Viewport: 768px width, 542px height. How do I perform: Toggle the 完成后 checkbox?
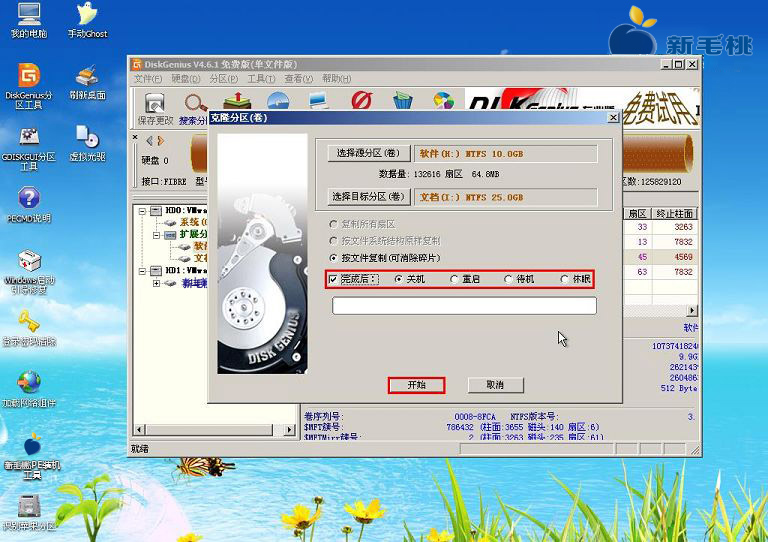coord(333,279)
